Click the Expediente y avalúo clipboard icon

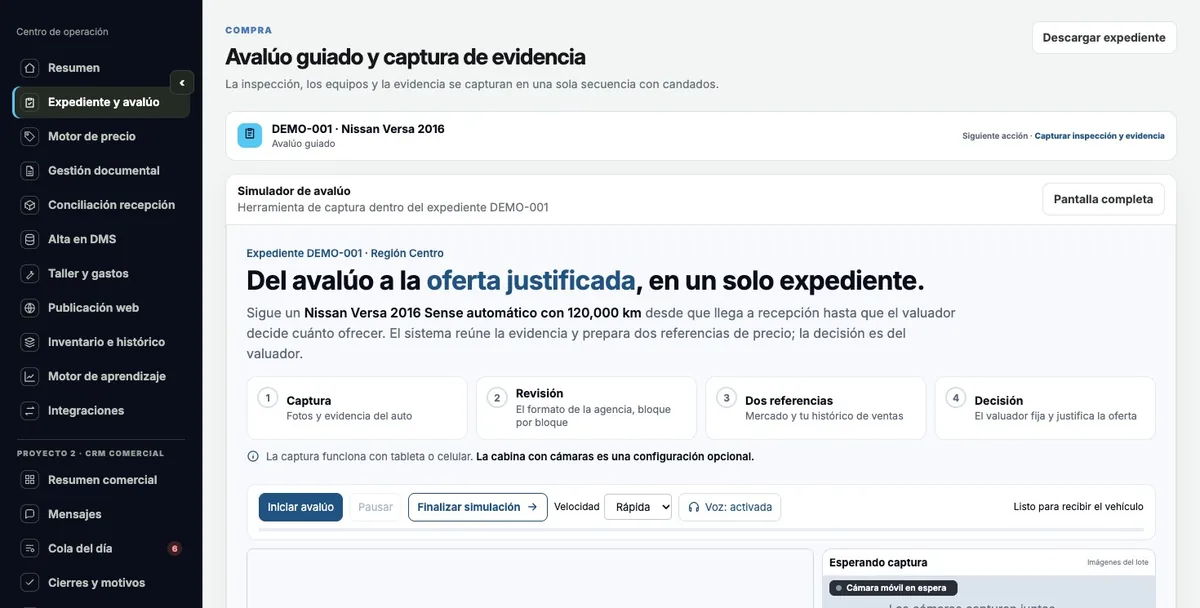tap(29, 102)
